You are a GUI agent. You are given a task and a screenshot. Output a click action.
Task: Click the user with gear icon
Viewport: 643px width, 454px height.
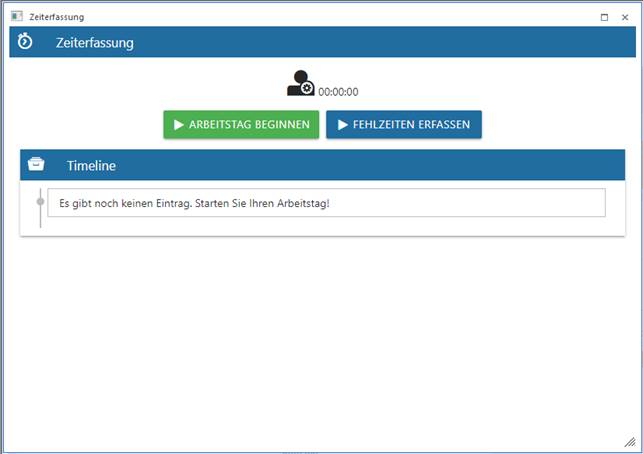[300, 84]
